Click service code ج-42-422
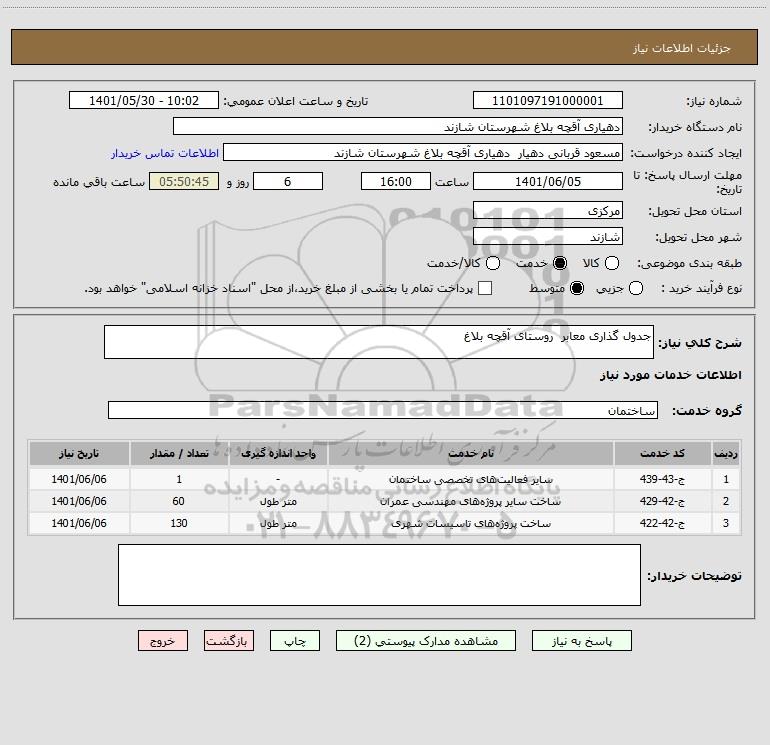 click(x=662, y=523)
